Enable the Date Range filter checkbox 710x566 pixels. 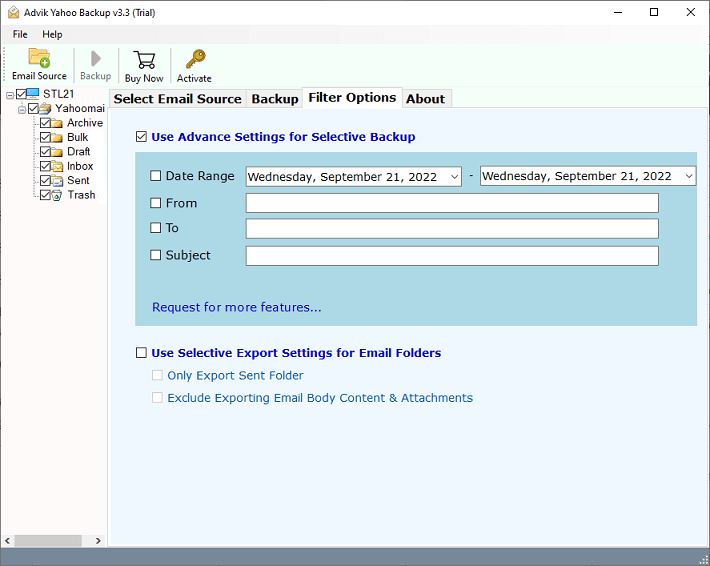click(x=155, y=175)
